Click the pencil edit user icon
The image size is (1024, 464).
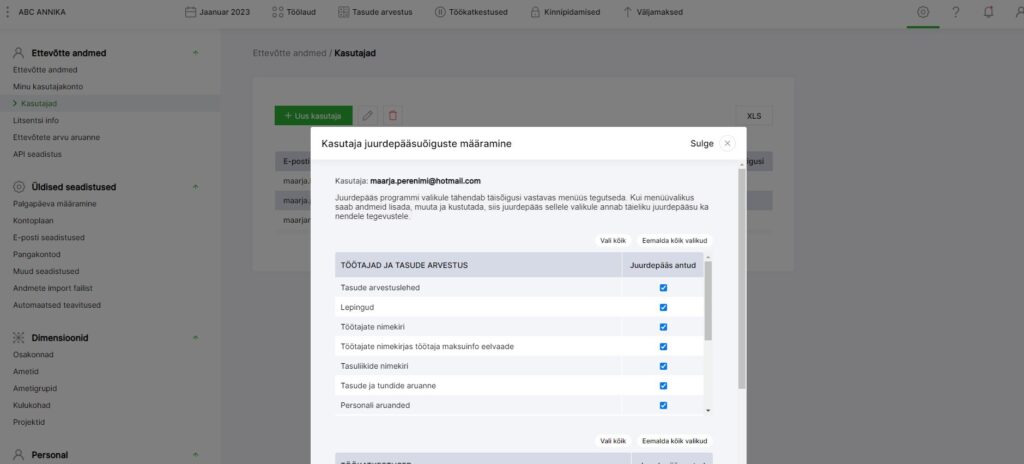tap(368, 116)
